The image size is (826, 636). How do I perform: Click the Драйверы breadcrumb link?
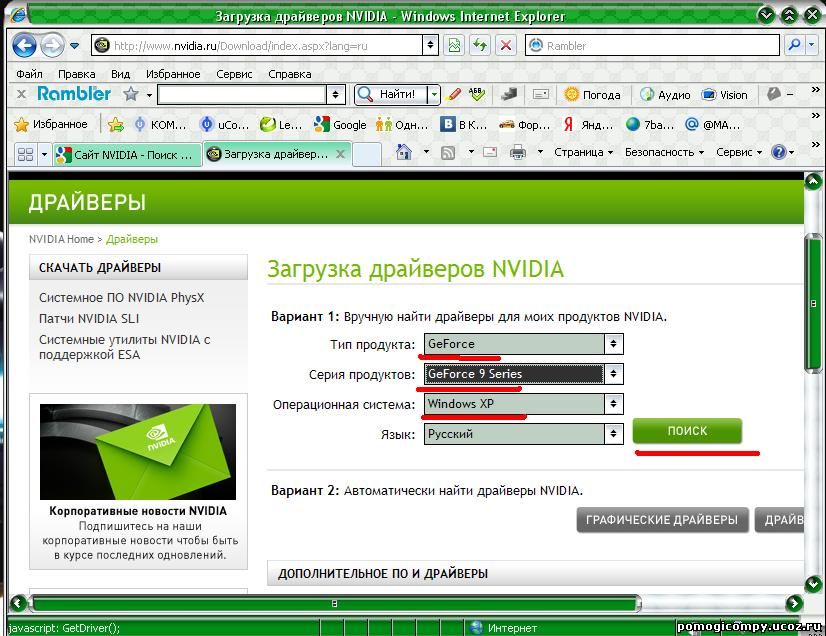(132, 239)
